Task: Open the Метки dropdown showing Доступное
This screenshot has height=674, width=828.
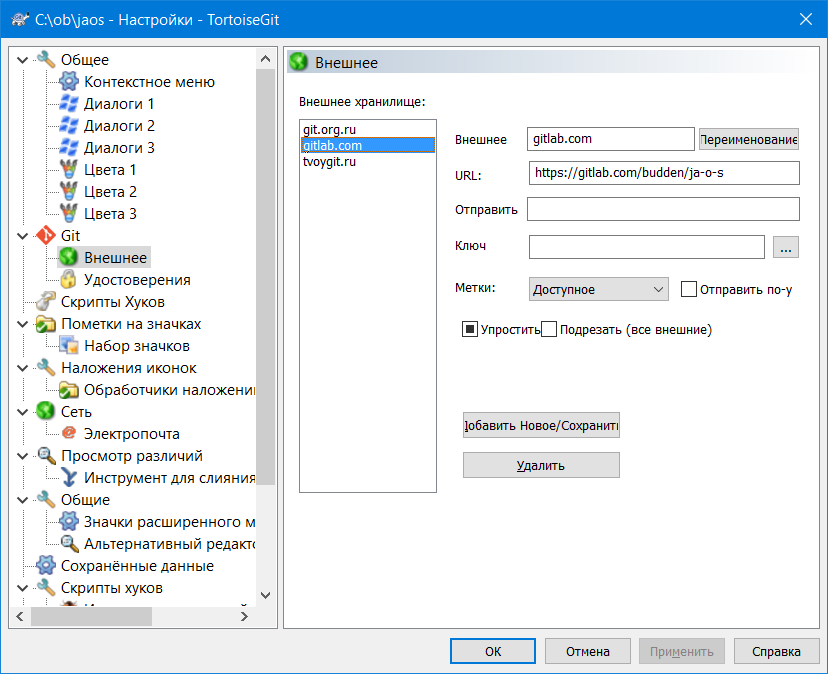Action: click(598, 289)
